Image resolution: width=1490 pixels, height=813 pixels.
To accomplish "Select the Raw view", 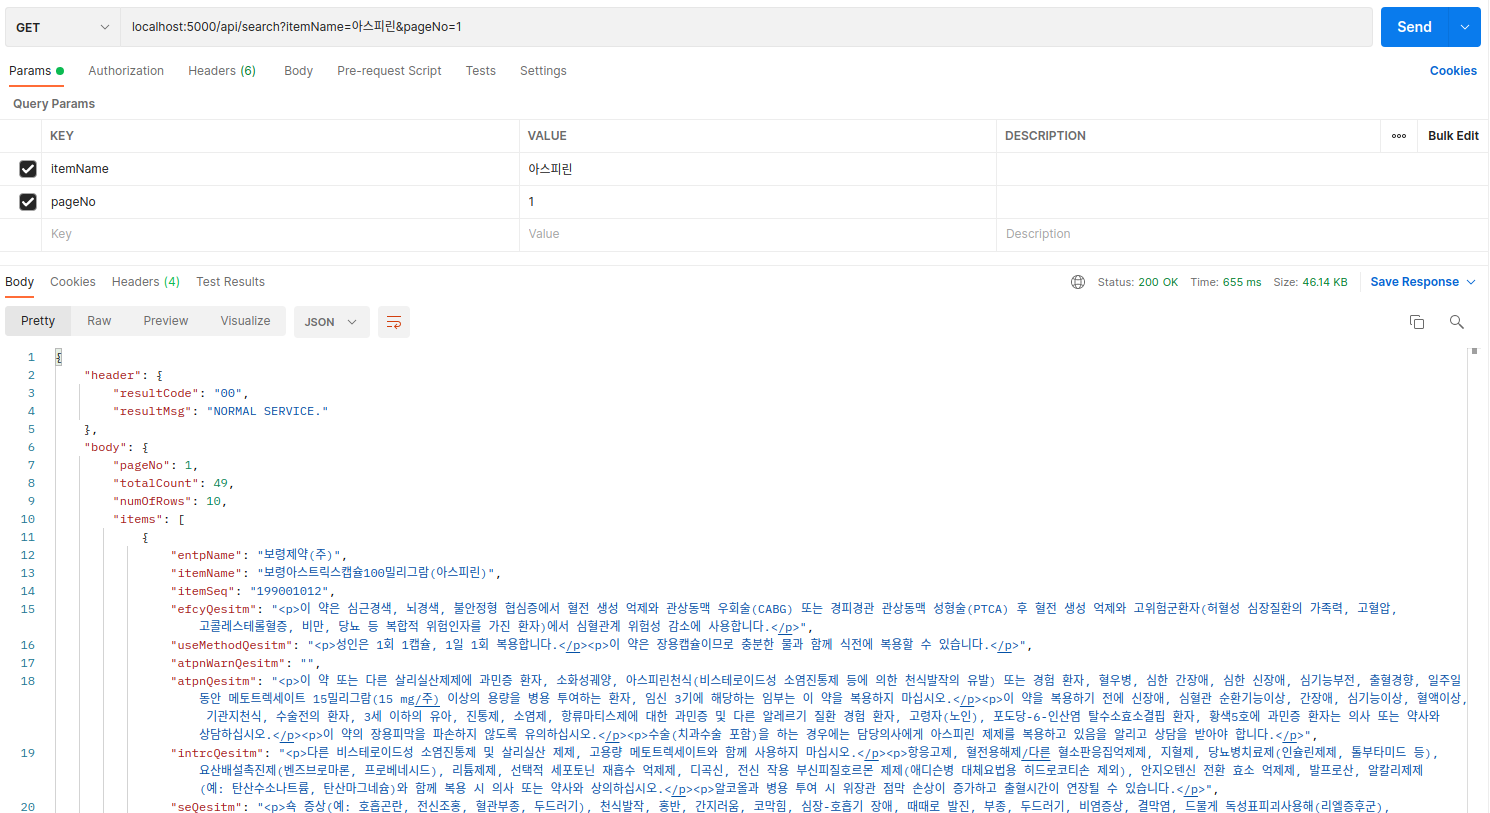I will point(99,321).
